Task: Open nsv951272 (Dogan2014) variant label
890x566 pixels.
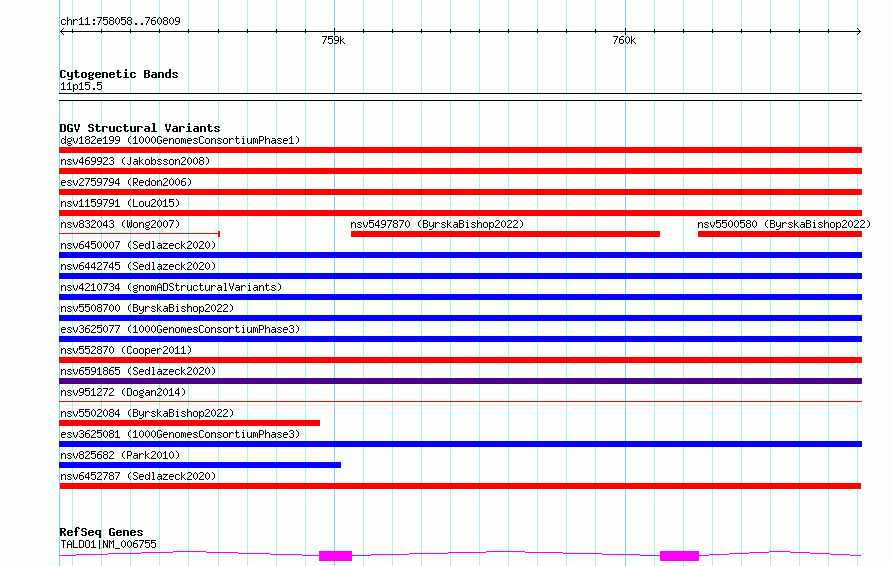Action: [123, 392]
